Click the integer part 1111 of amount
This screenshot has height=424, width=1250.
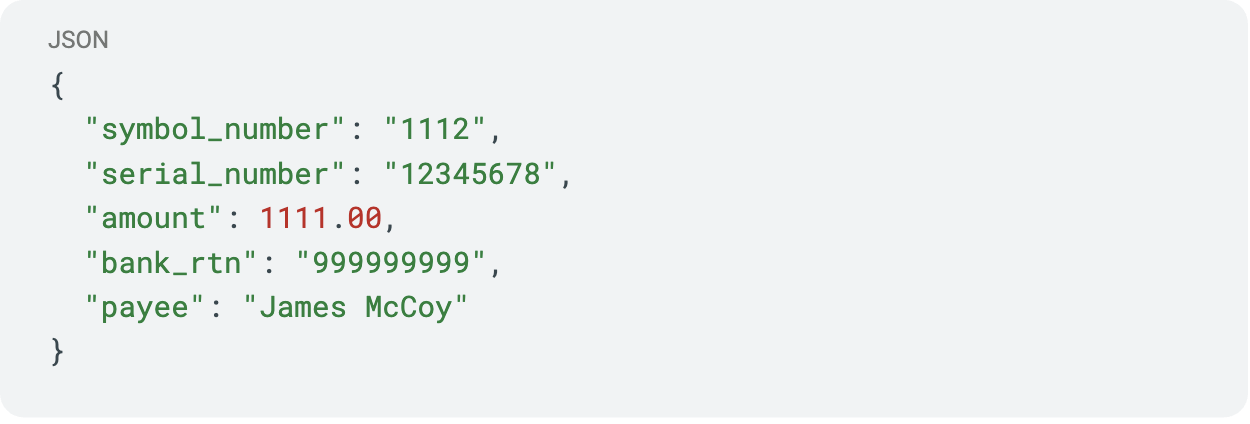coord(295,218)
